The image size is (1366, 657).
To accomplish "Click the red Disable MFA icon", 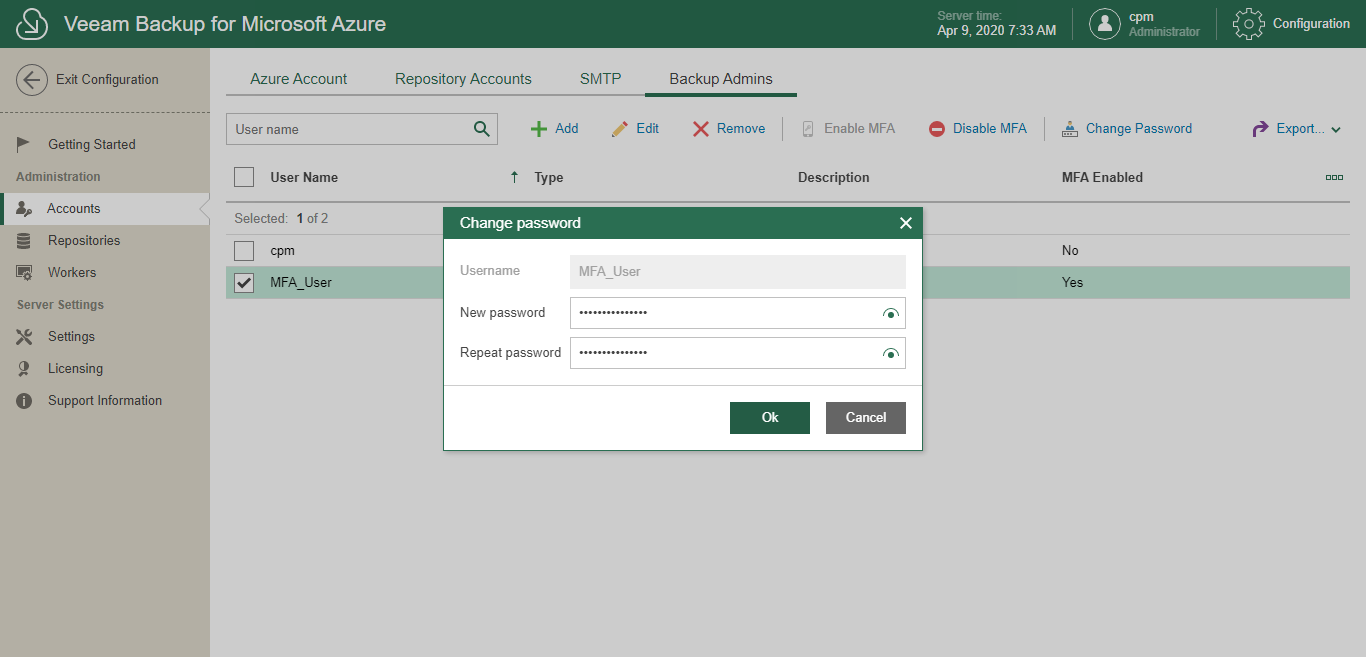I will coord(937,129).
